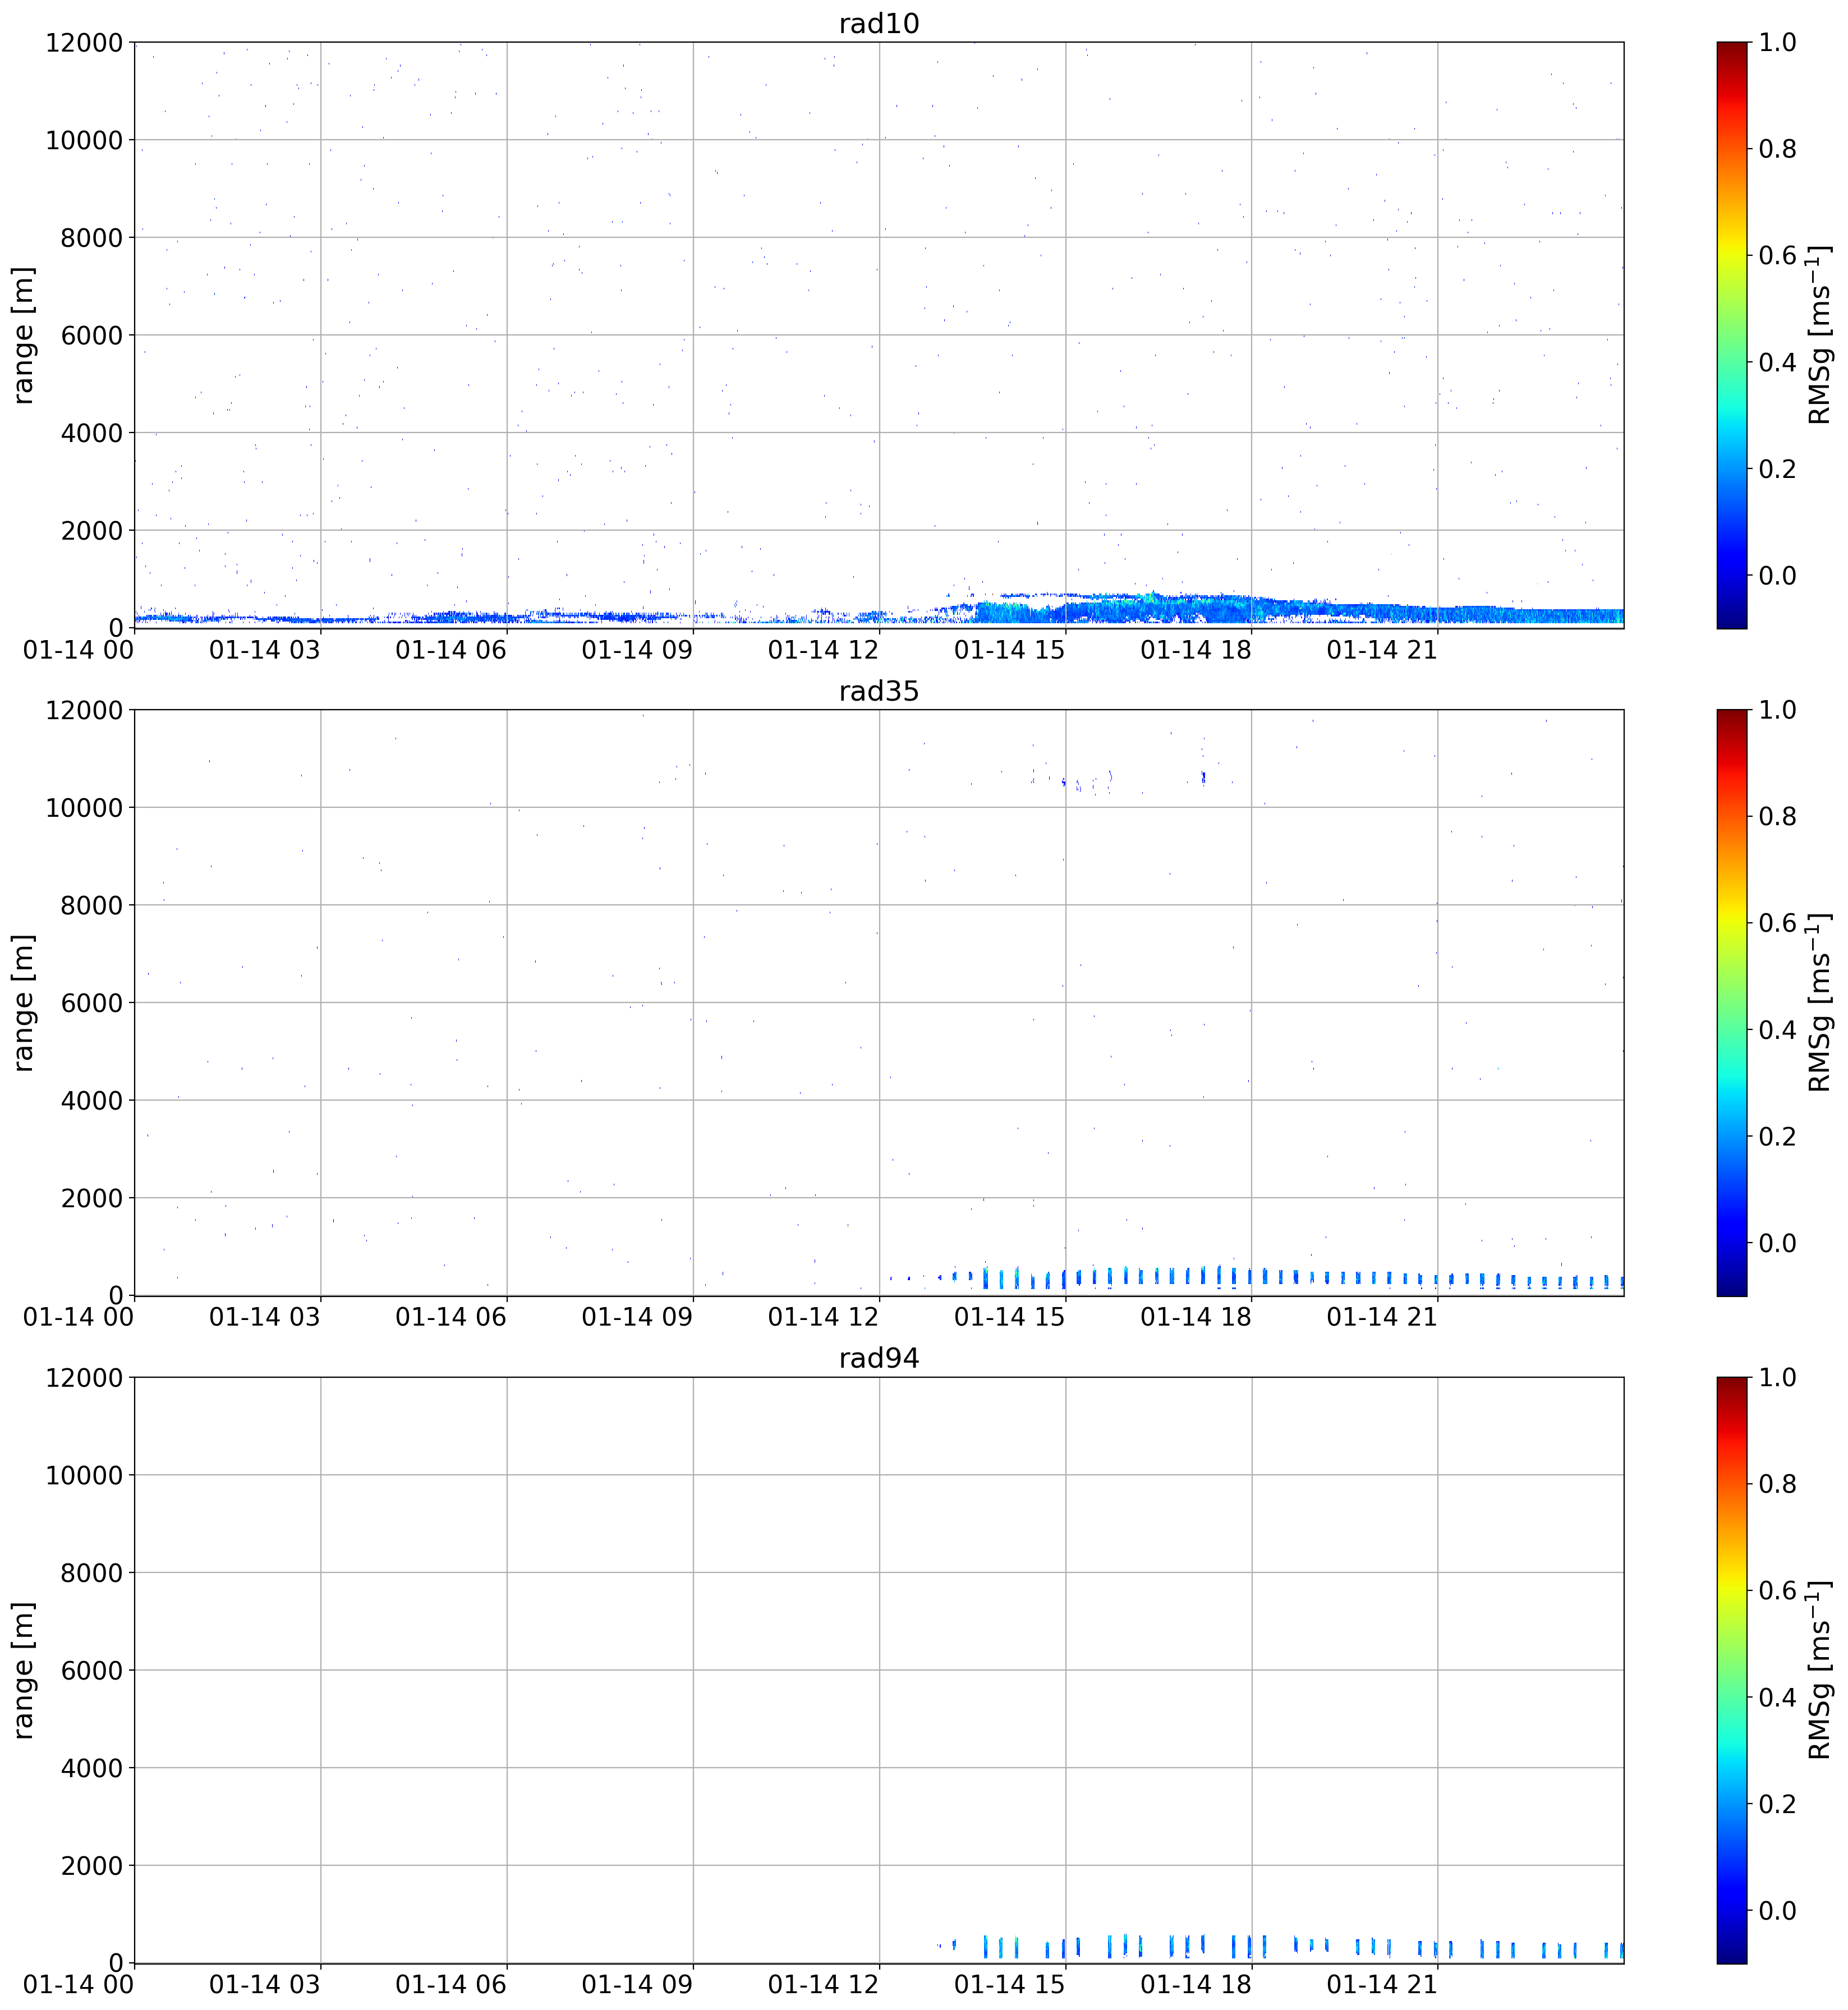Screen dimensions: 1848x2010
Task: Click the 4000 y-tick on rad35 plot
Action: pyautogui.click(x=91, y=1100)
